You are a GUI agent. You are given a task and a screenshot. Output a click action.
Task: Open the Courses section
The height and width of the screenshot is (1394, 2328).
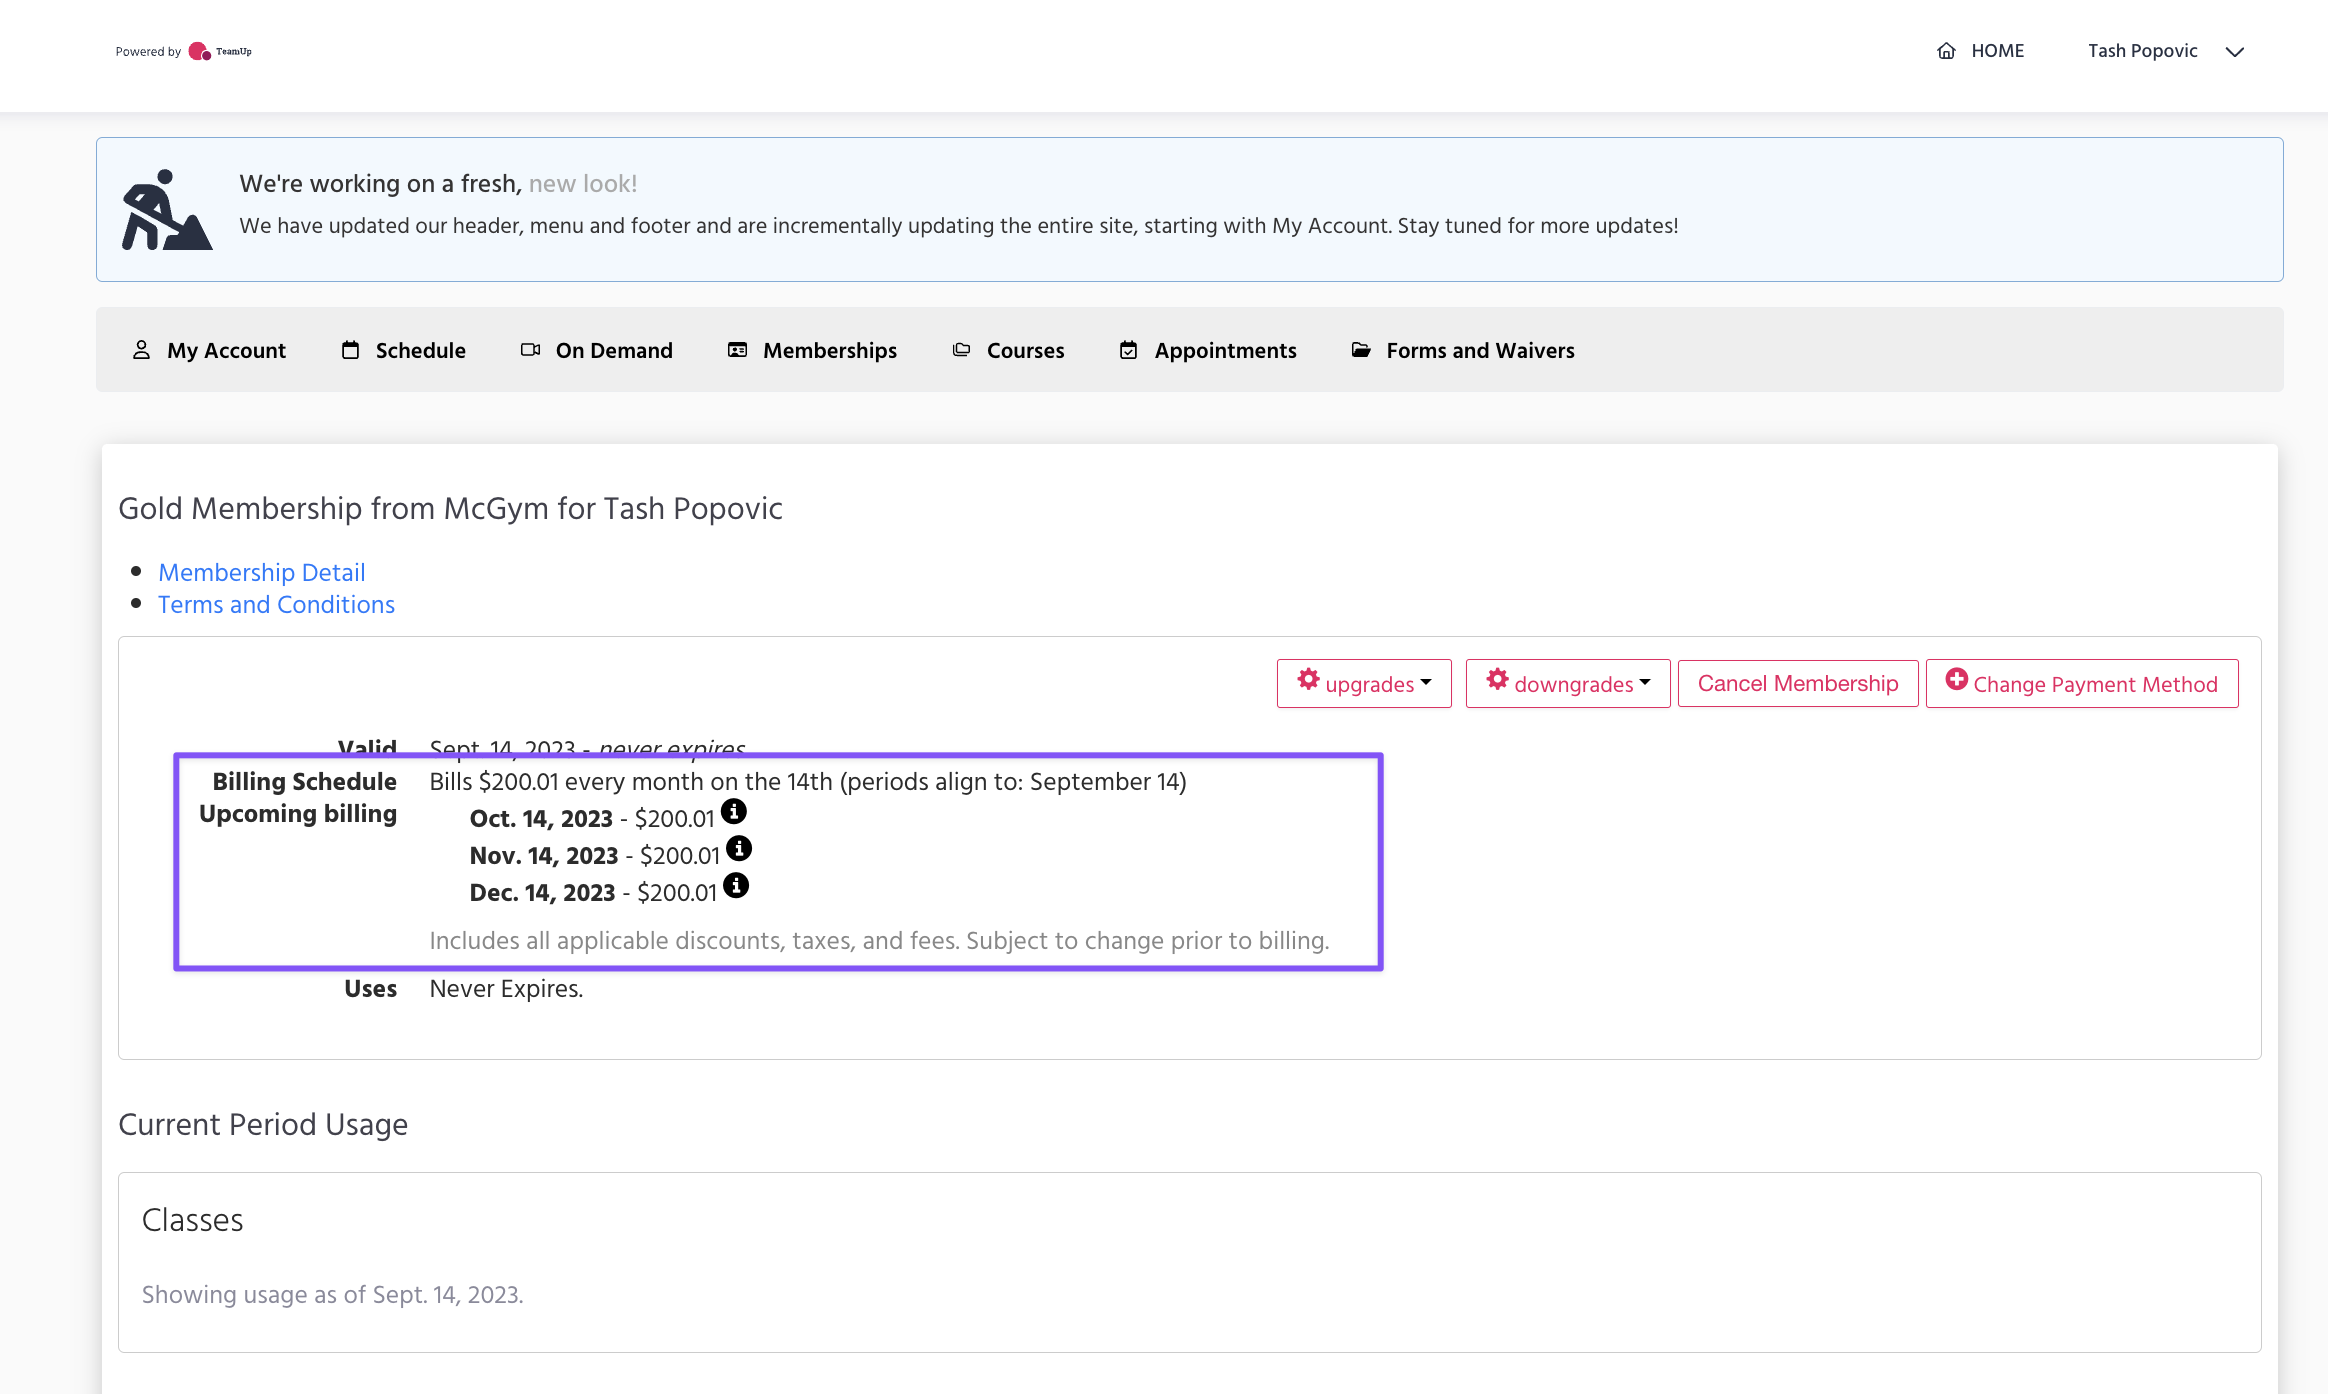pyautogui.click(x=1024, y=350)
